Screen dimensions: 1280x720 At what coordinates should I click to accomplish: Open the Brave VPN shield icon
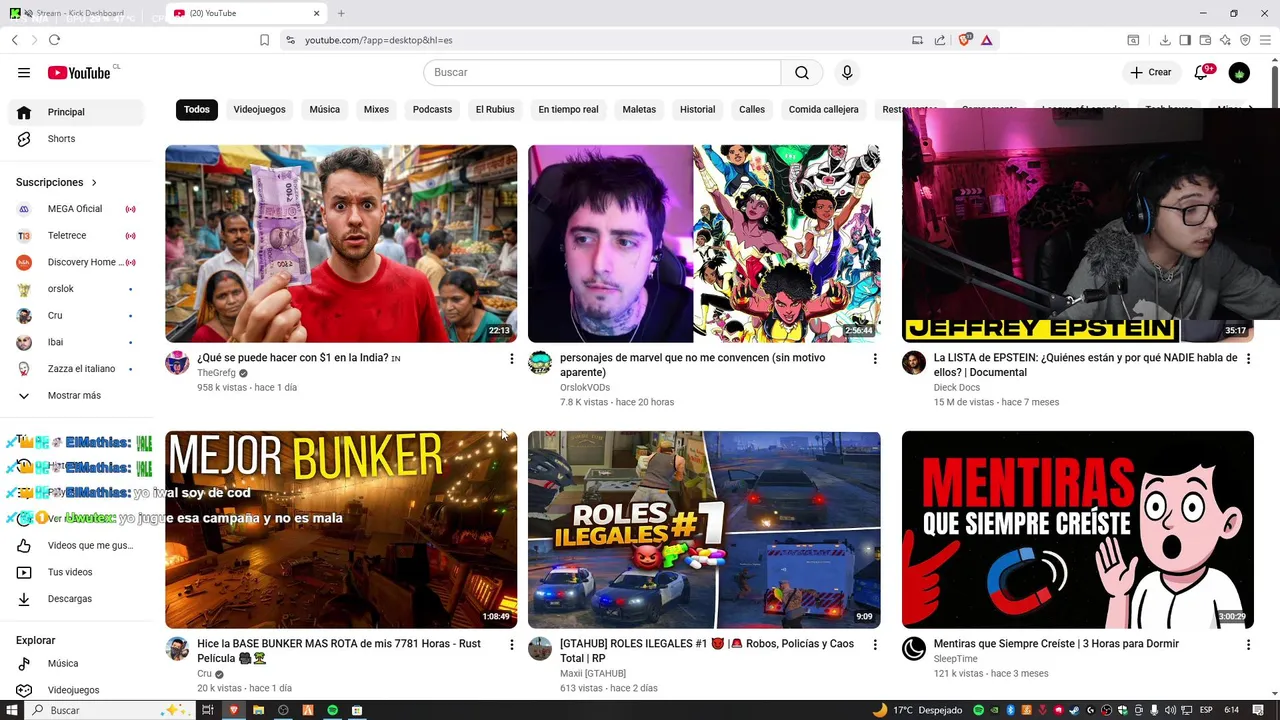point(1245,40)
